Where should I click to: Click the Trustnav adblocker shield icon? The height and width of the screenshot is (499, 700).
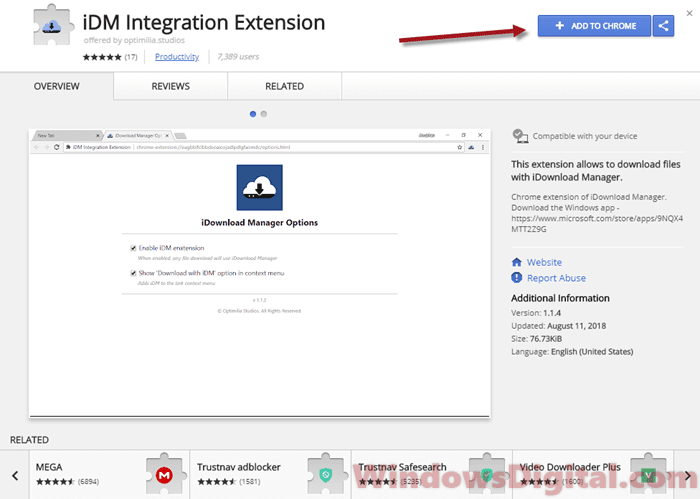(325, 475)
